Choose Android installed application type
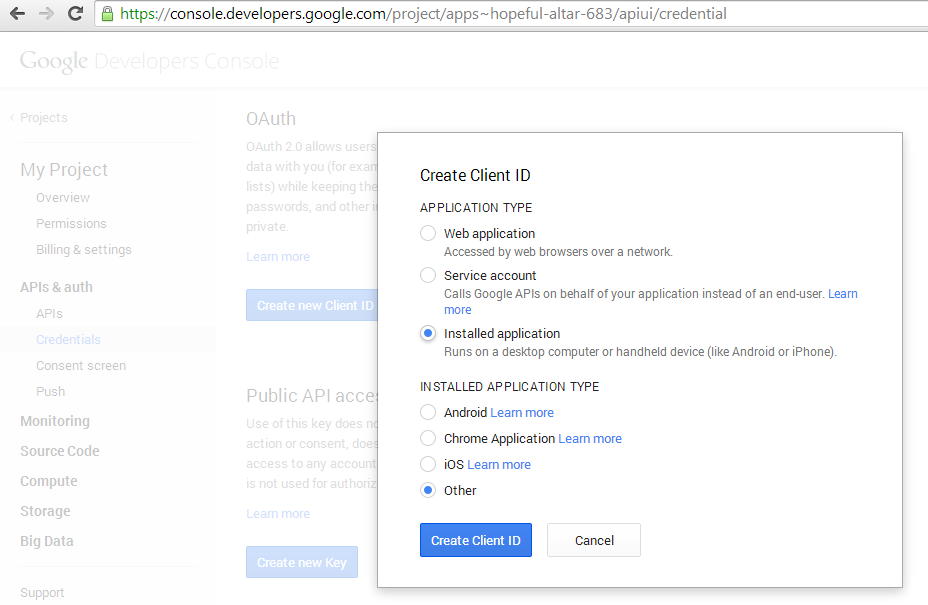This screenshot has height=605, width=928. point(428,412)
